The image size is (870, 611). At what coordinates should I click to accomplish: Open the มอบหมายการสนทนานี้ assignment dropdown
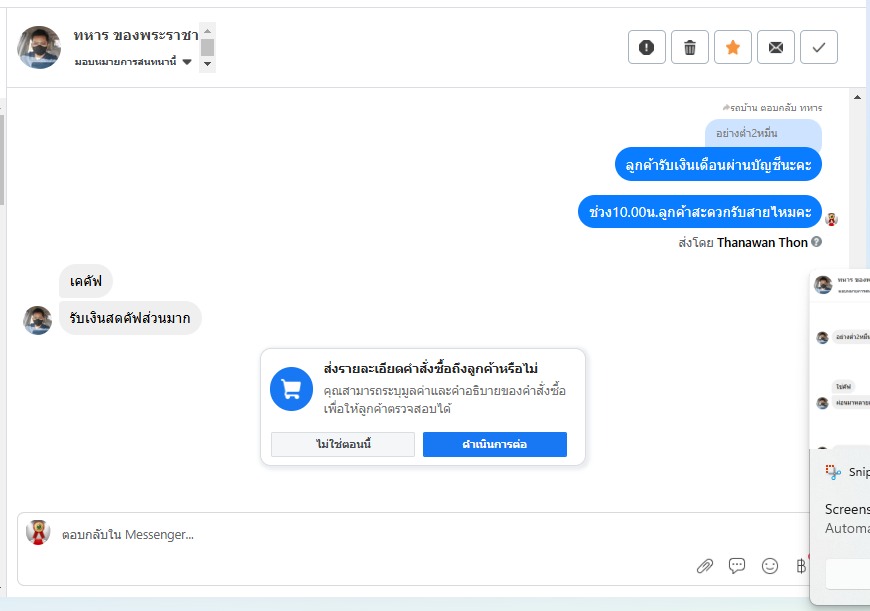[x=133, y=62]
